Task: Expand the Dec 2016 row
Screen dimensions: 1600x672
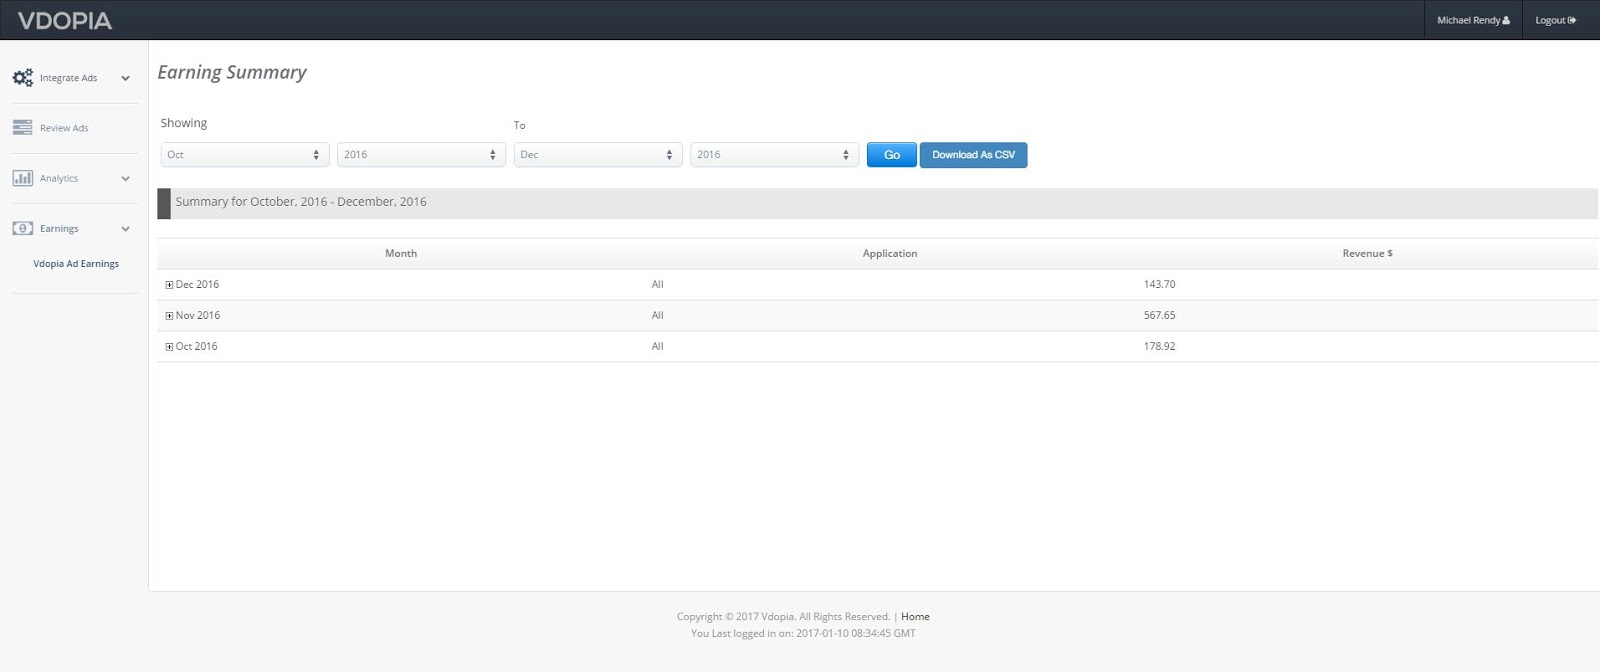Action: click(169, 285)
